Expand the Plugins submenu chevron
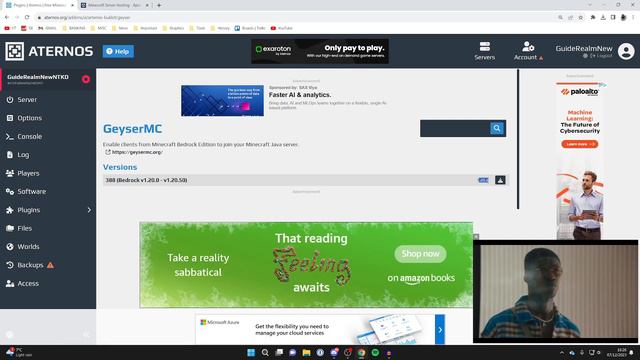The height and width of the screenshot is (360, 640). coord(89,210)
